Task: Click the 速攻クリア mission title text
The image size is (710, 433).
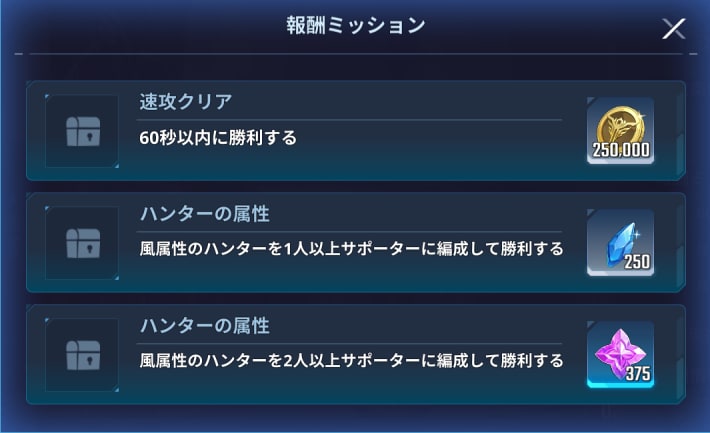Action: coord(188,103)
